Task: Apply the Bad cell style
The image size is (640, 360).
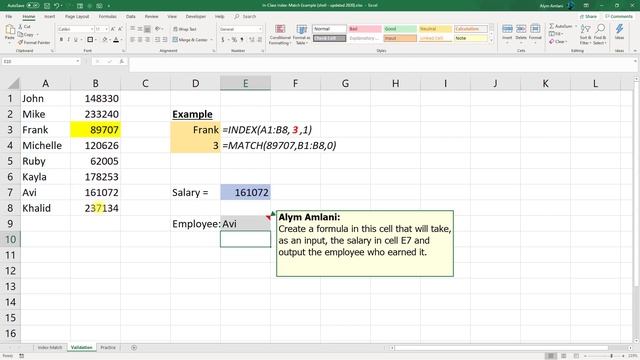Action: click(x=364, y=29)
